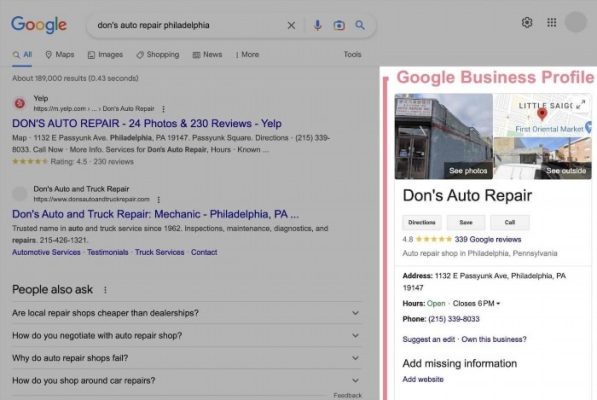The height and width of the screenshot is (400, 597).
Task: Open the Testimonials sitelink
Action: pos(108,252)
